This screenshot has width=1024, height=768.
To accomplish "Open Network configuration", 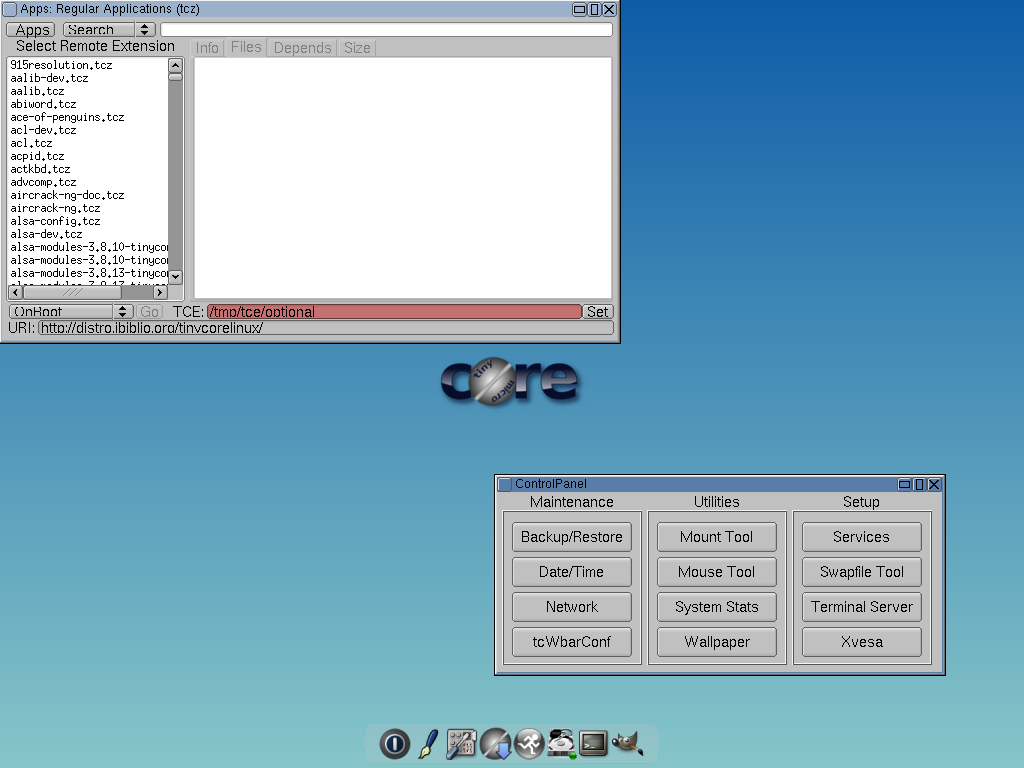I will (571, 607).
